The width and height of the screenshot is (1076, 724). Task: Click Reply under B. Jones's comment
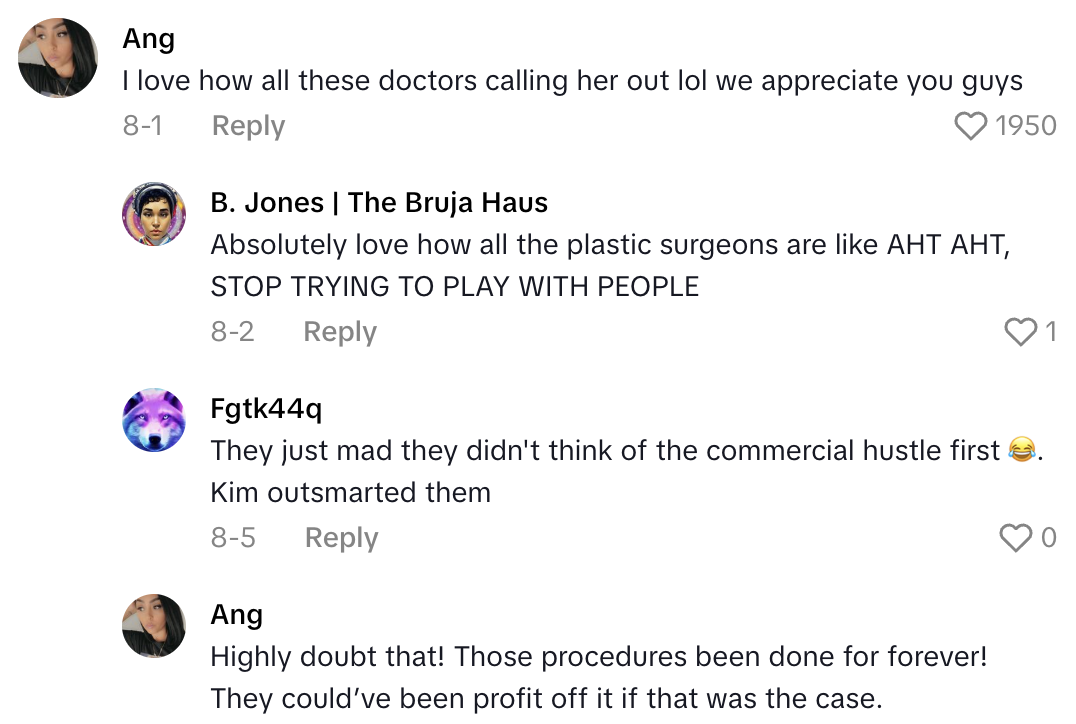point(339,331)
